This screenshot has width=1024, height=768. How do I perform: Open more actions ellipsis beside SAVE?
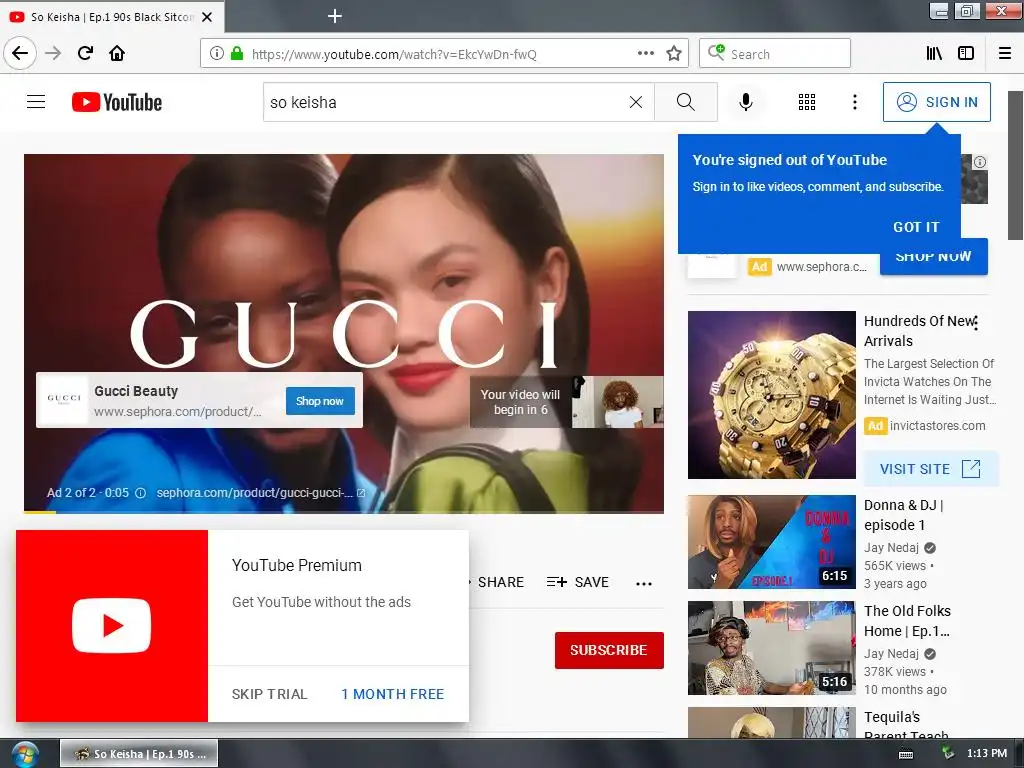click(x=644, y=583)
